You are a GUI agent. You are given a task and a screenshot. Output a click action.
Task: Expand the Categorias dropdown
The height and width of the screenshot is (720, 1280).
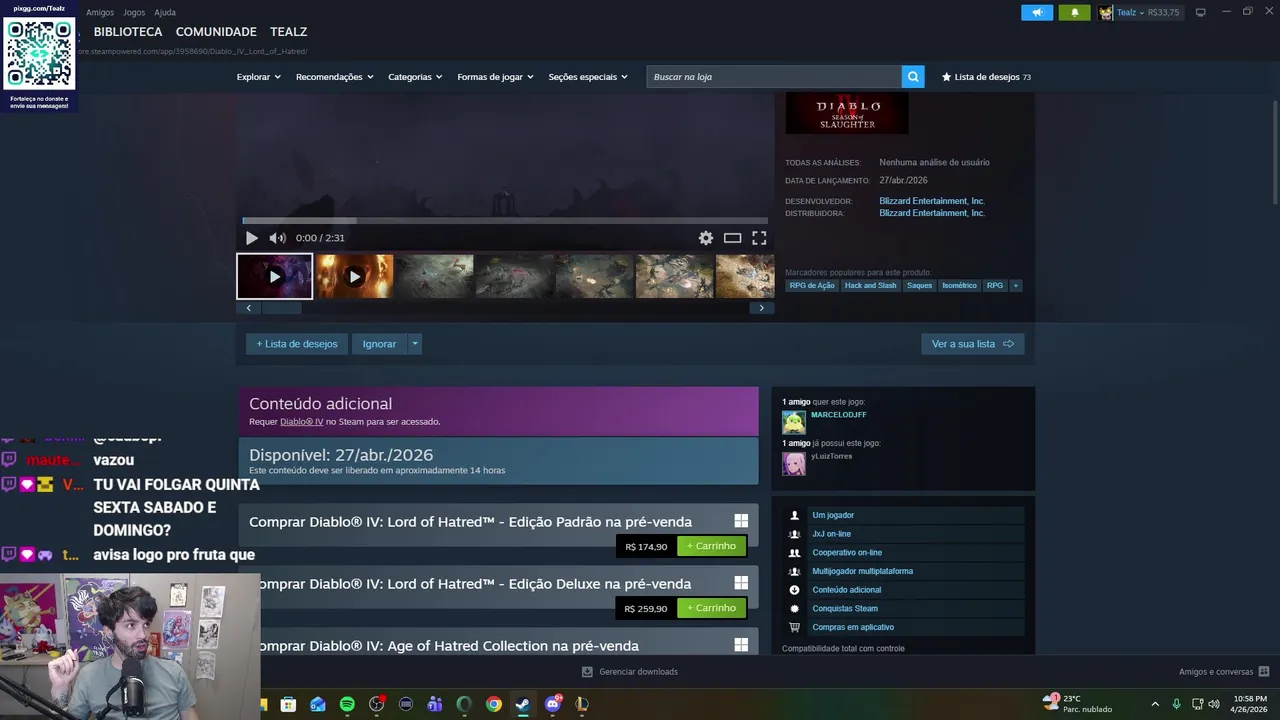tap(415, 77)
